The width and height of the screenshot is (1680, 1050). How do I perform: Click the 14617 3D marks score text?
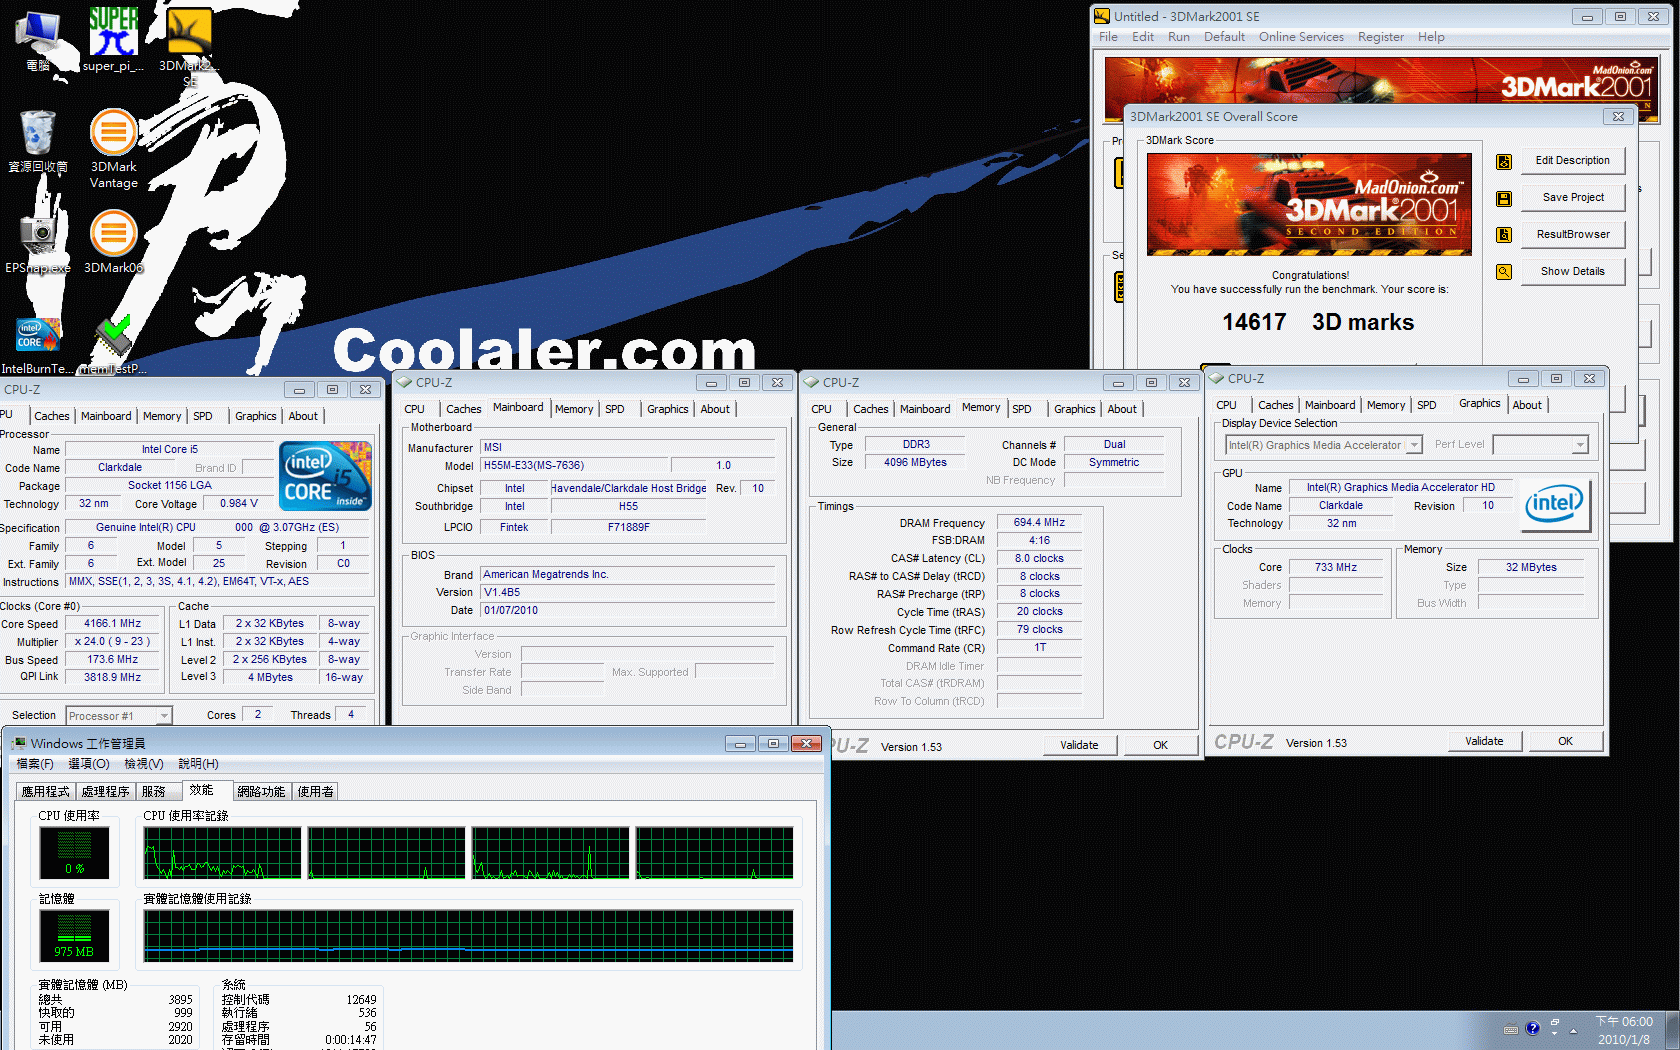point(1317,322)
